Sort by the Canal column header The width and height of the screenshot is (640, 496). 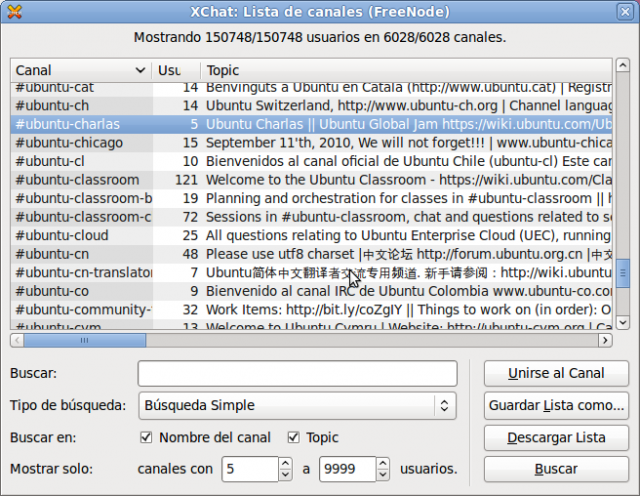[x=81, y=70]
